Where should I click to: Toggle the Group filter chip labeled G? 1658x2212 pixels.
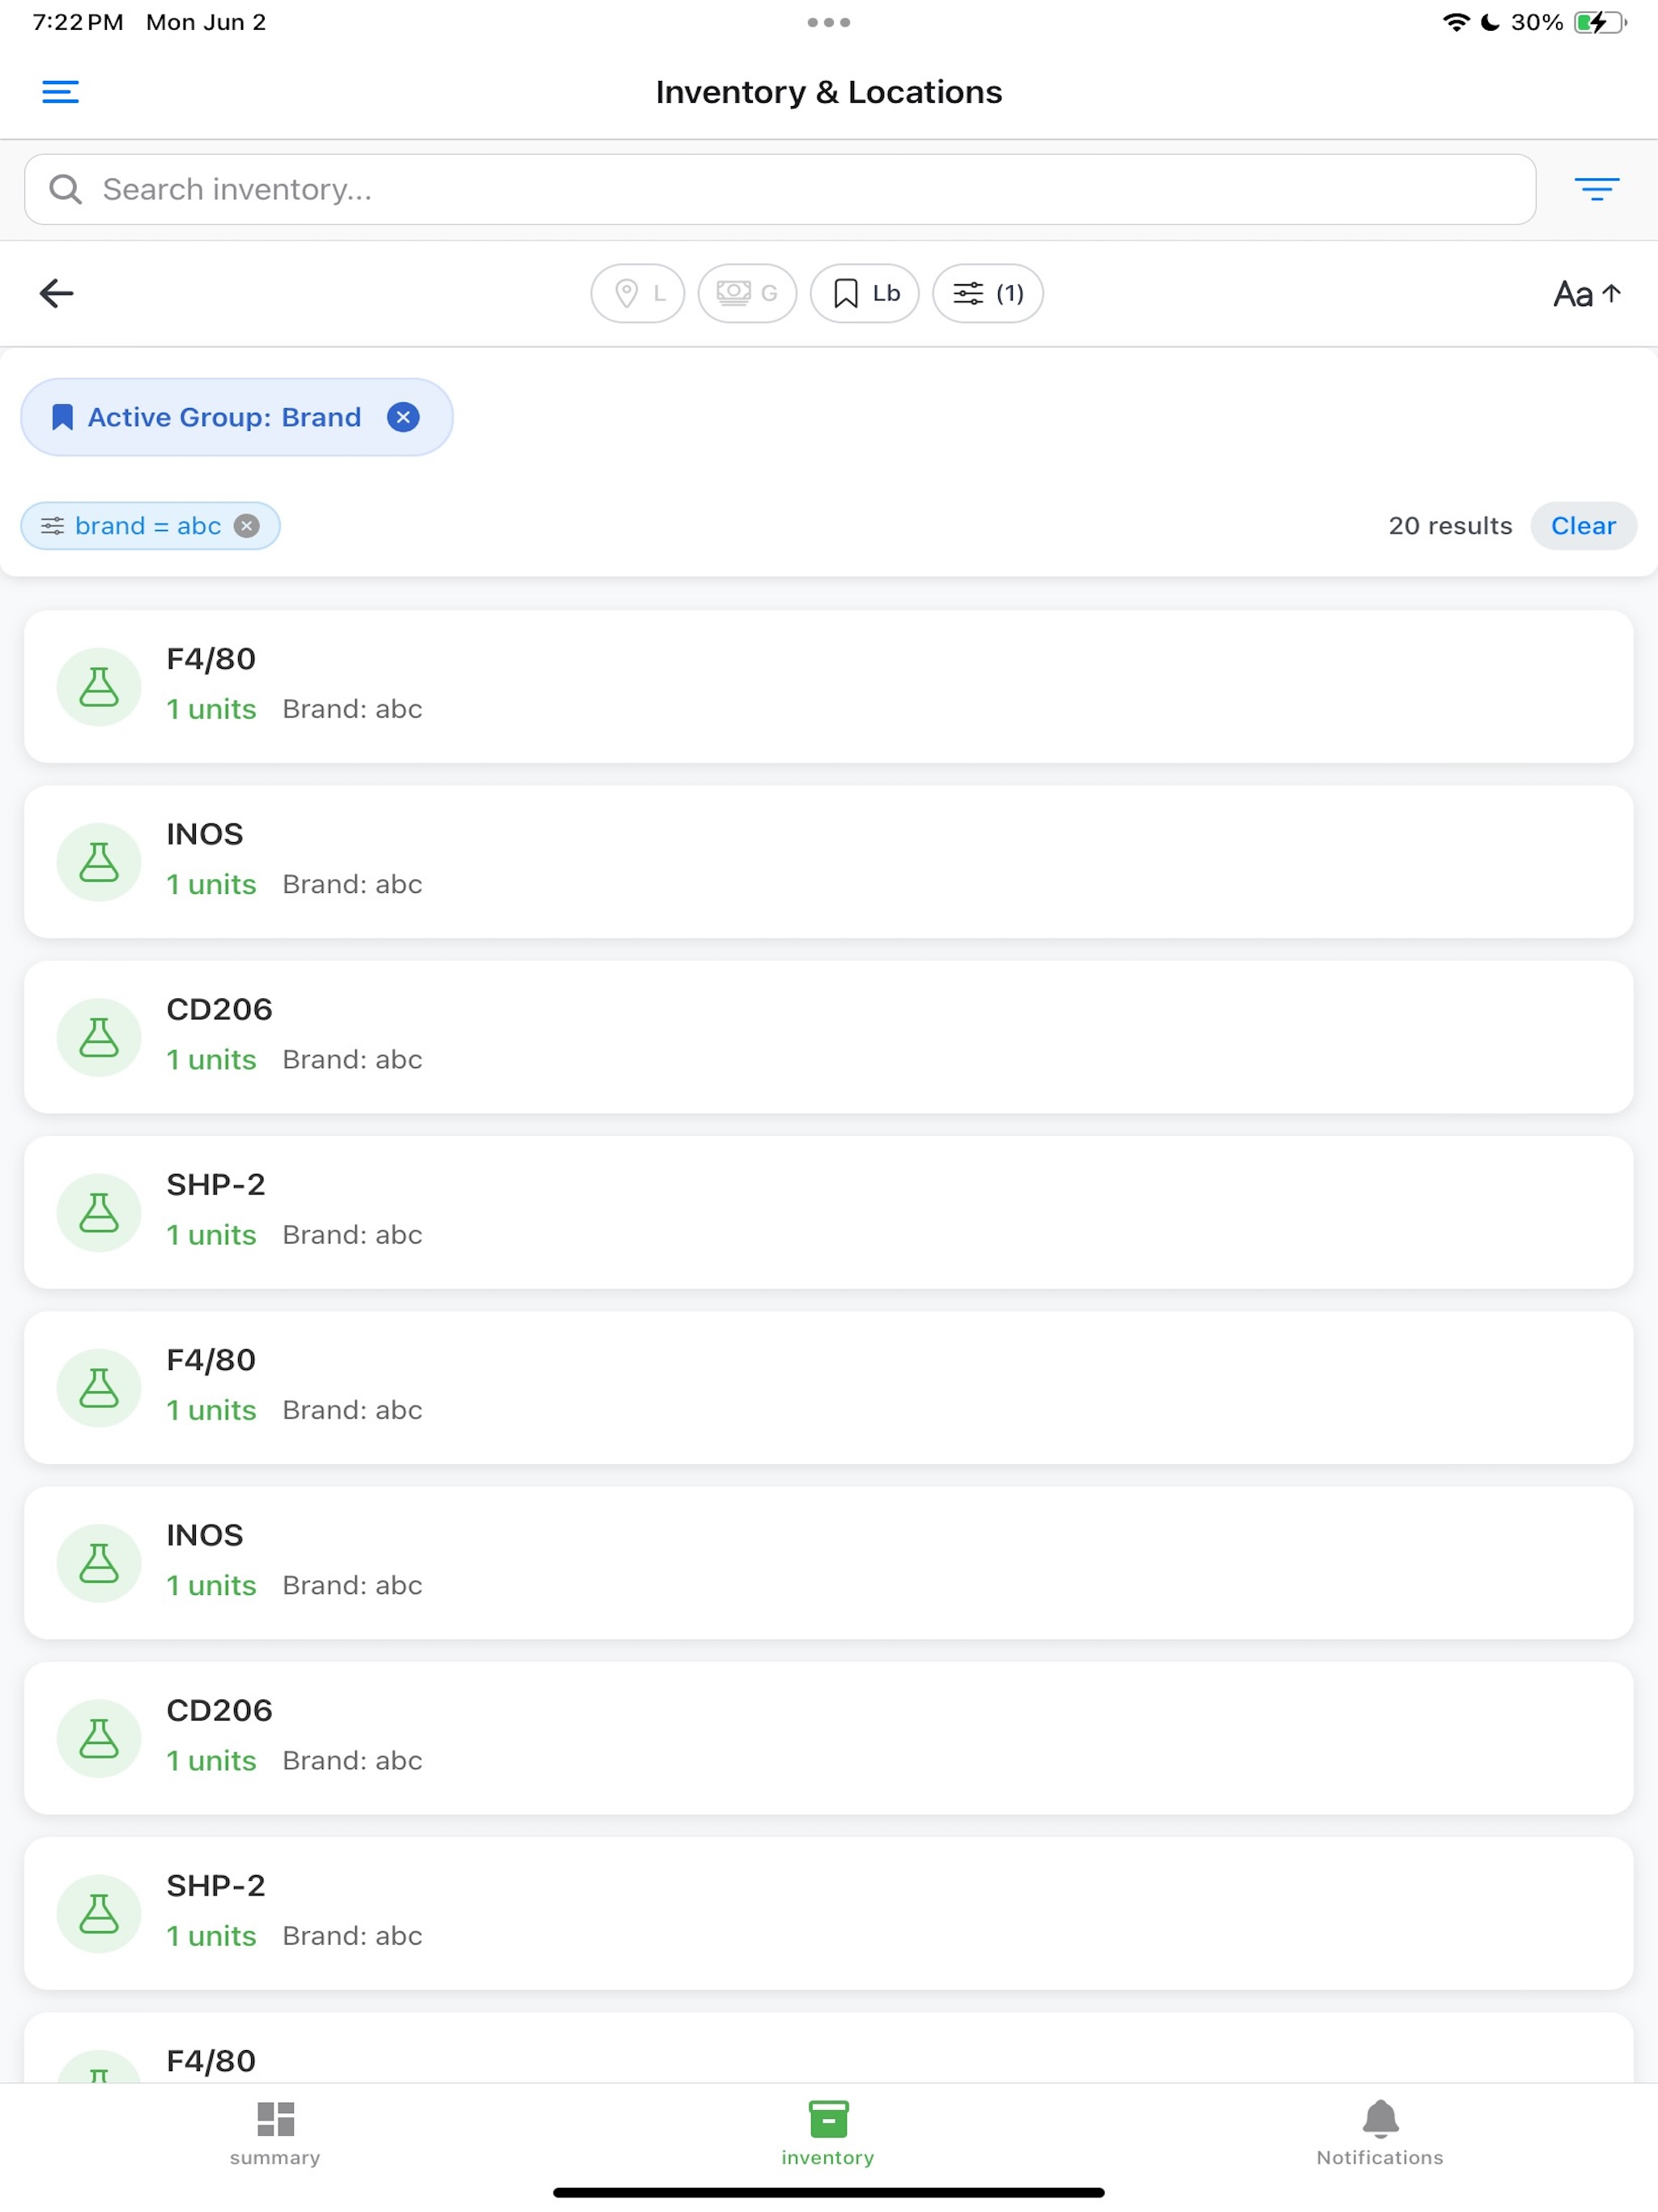click(747, 293)
